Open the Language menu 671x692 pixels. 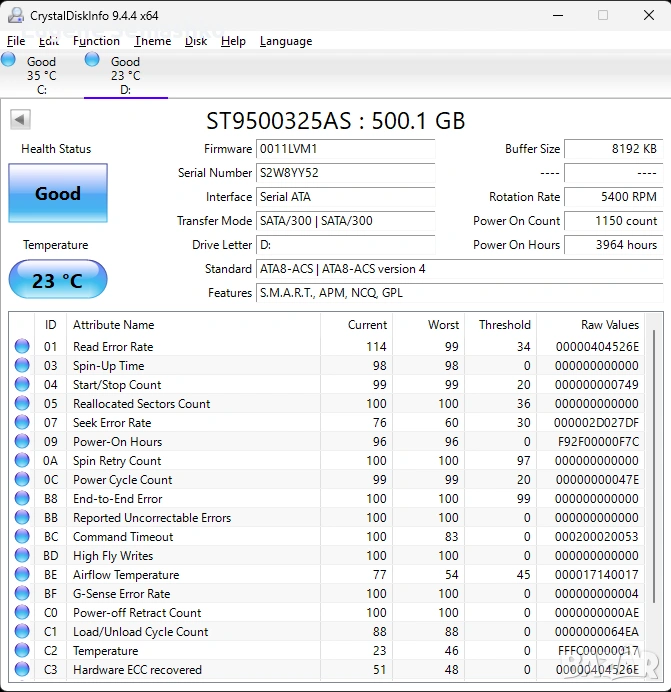coord(285,41)
